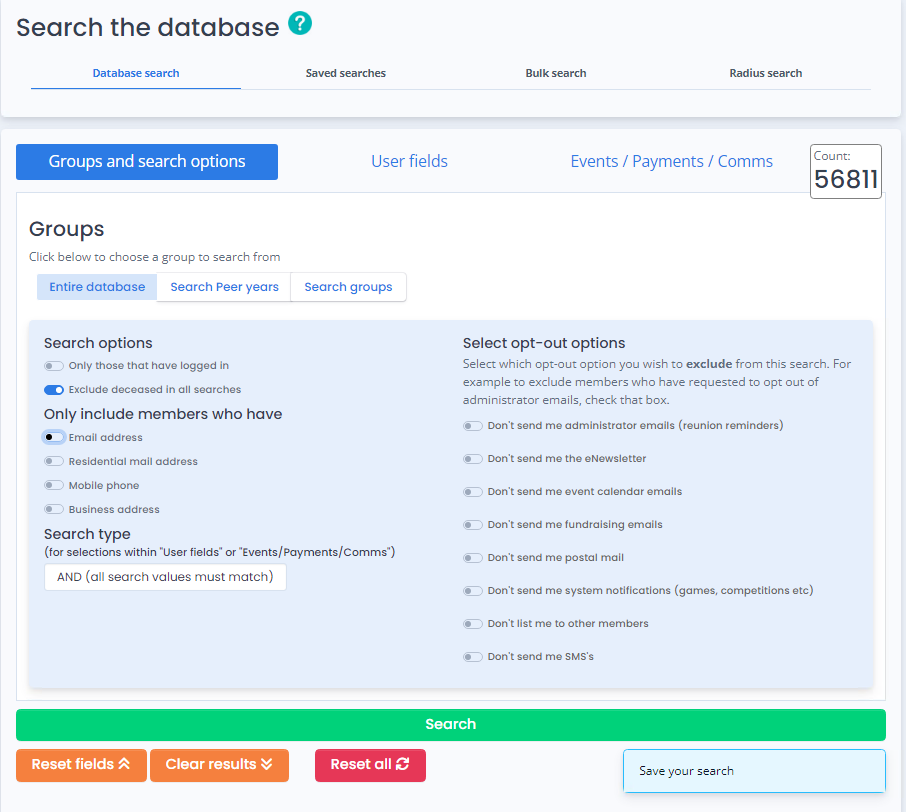
Task: Open the Search type AND dropdown
Action: (x=165, y=577)
